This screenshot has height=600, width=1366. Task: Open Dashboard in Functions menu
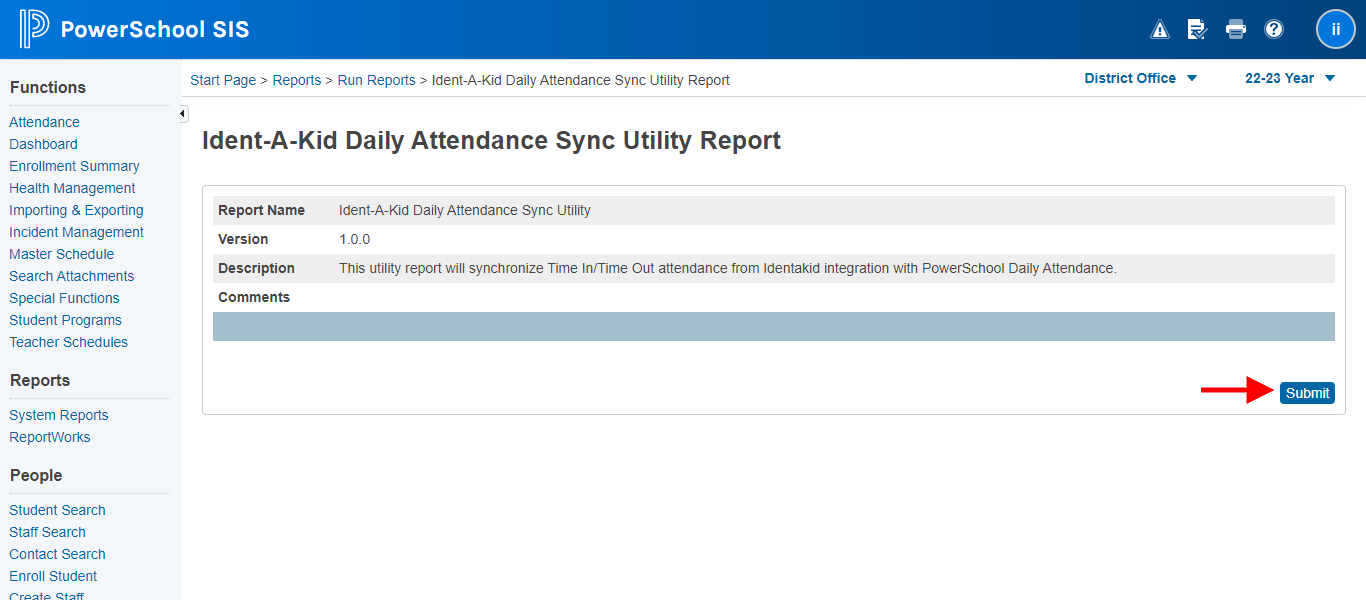click(43, 144)
